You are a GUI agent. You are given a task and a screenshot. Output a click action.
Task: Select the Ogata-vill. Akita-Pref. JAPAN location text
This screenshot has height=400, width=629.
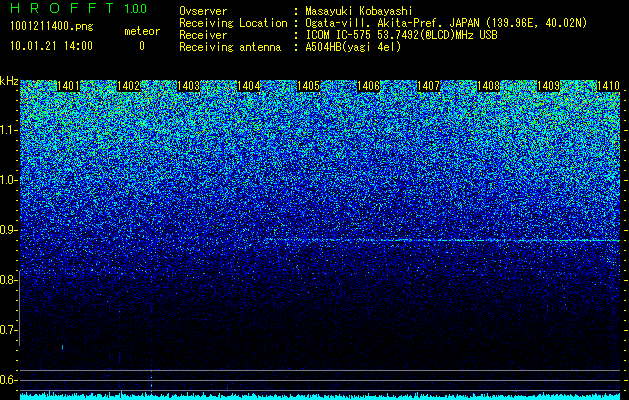tap(446, 23)
